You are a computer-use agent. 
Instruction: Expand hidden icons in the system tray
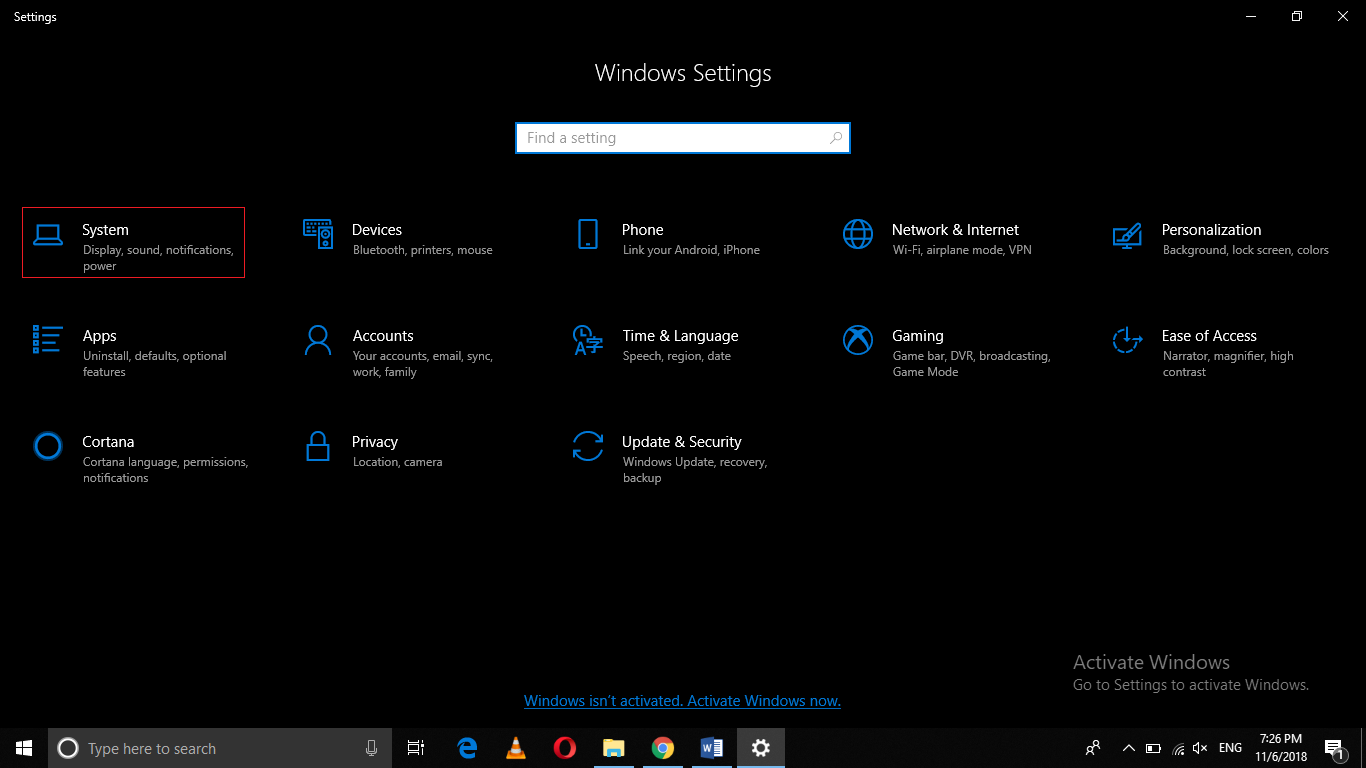[x=1128, y=748]
